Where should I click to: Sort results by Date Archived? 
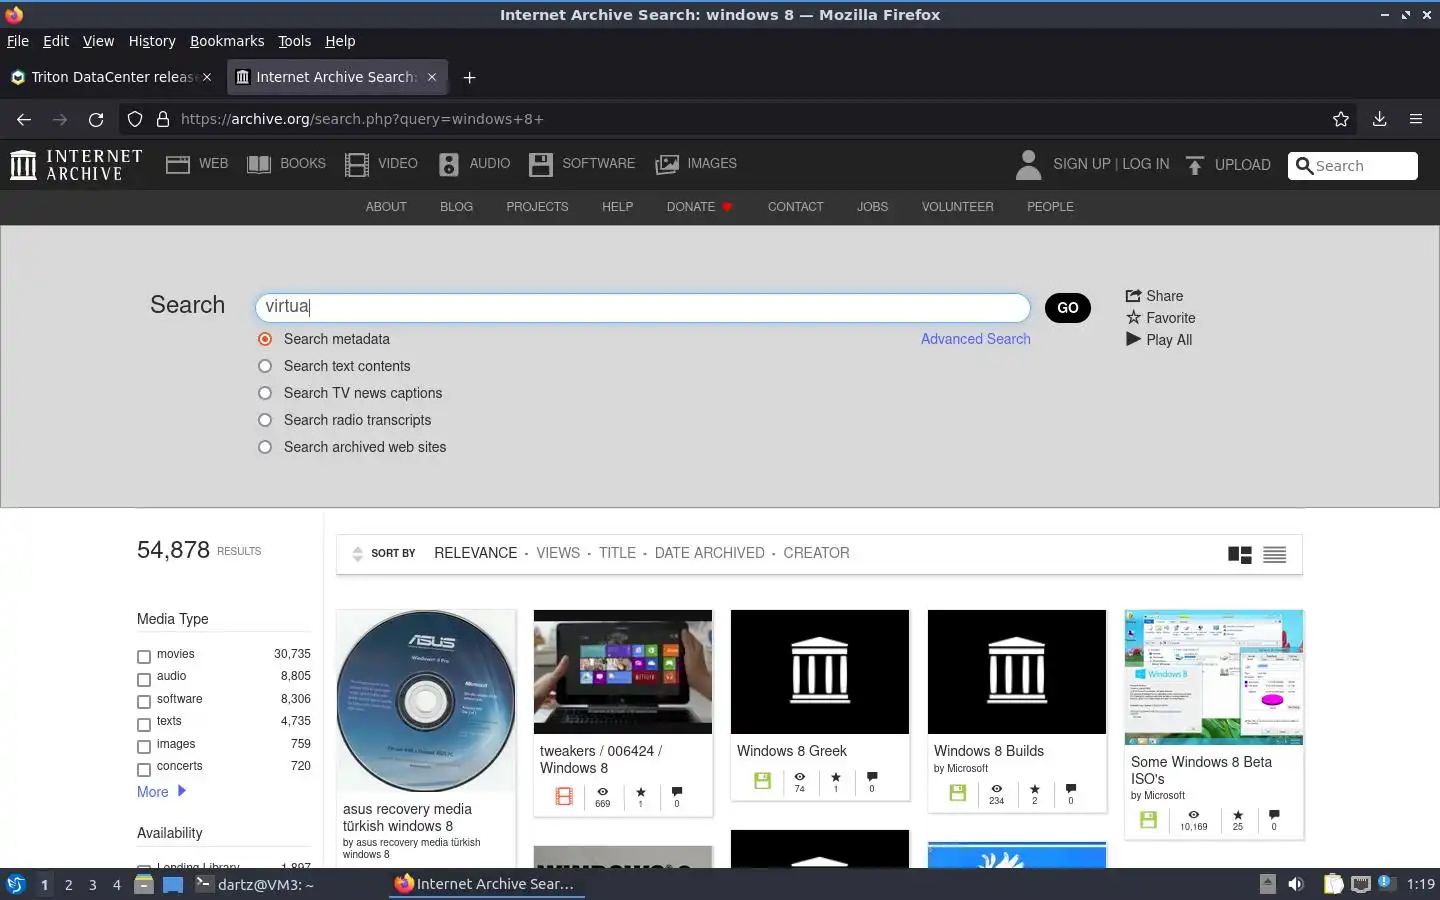(x=709, y=553)
